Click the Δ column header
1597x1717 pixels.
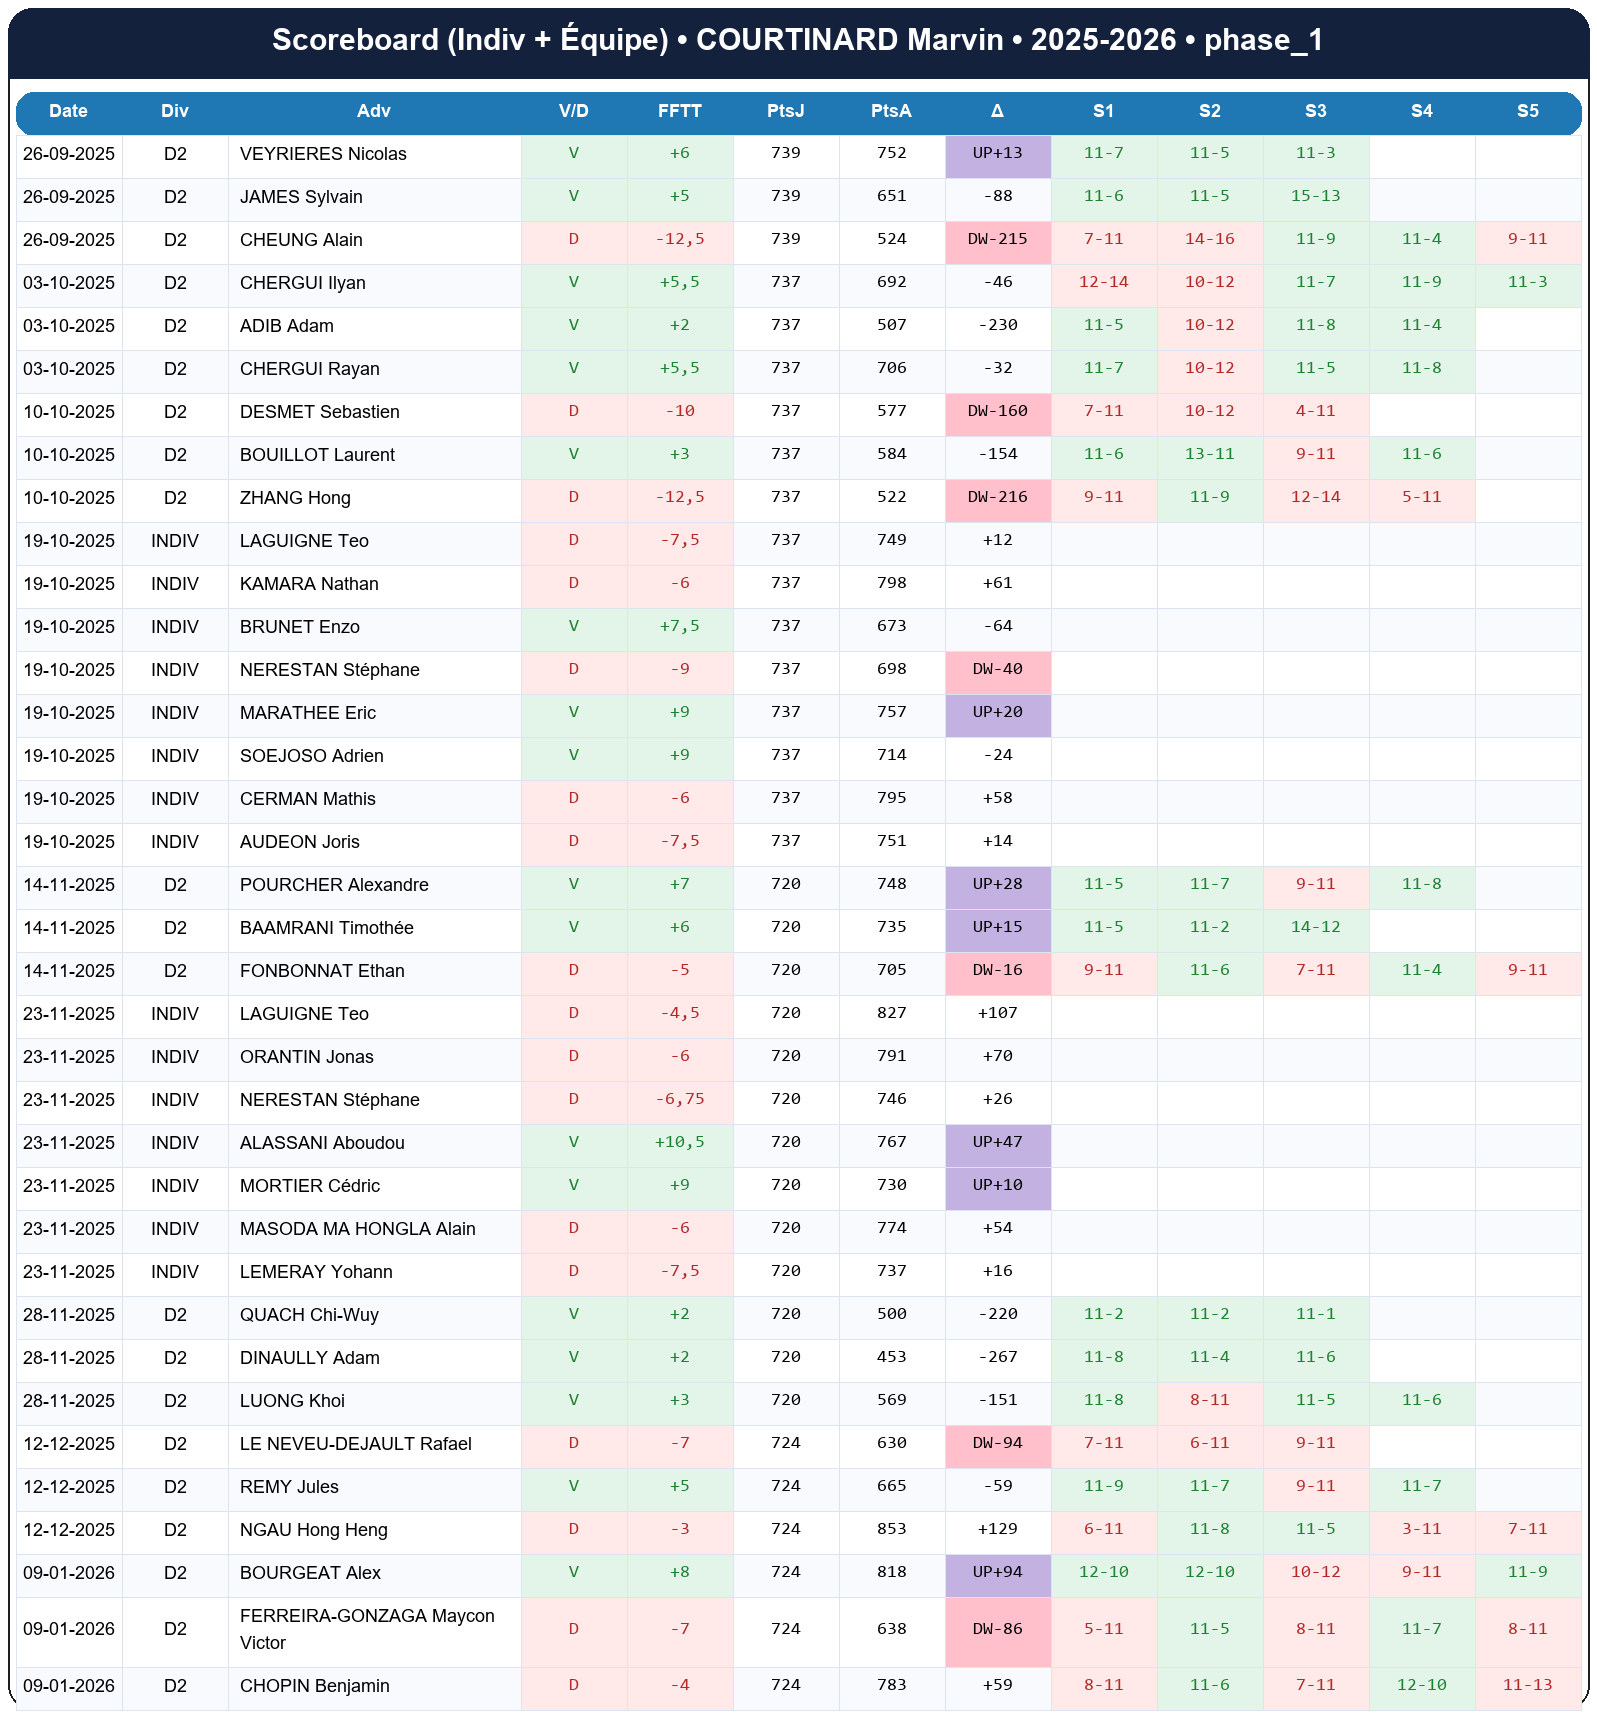(x=997, y=111)
